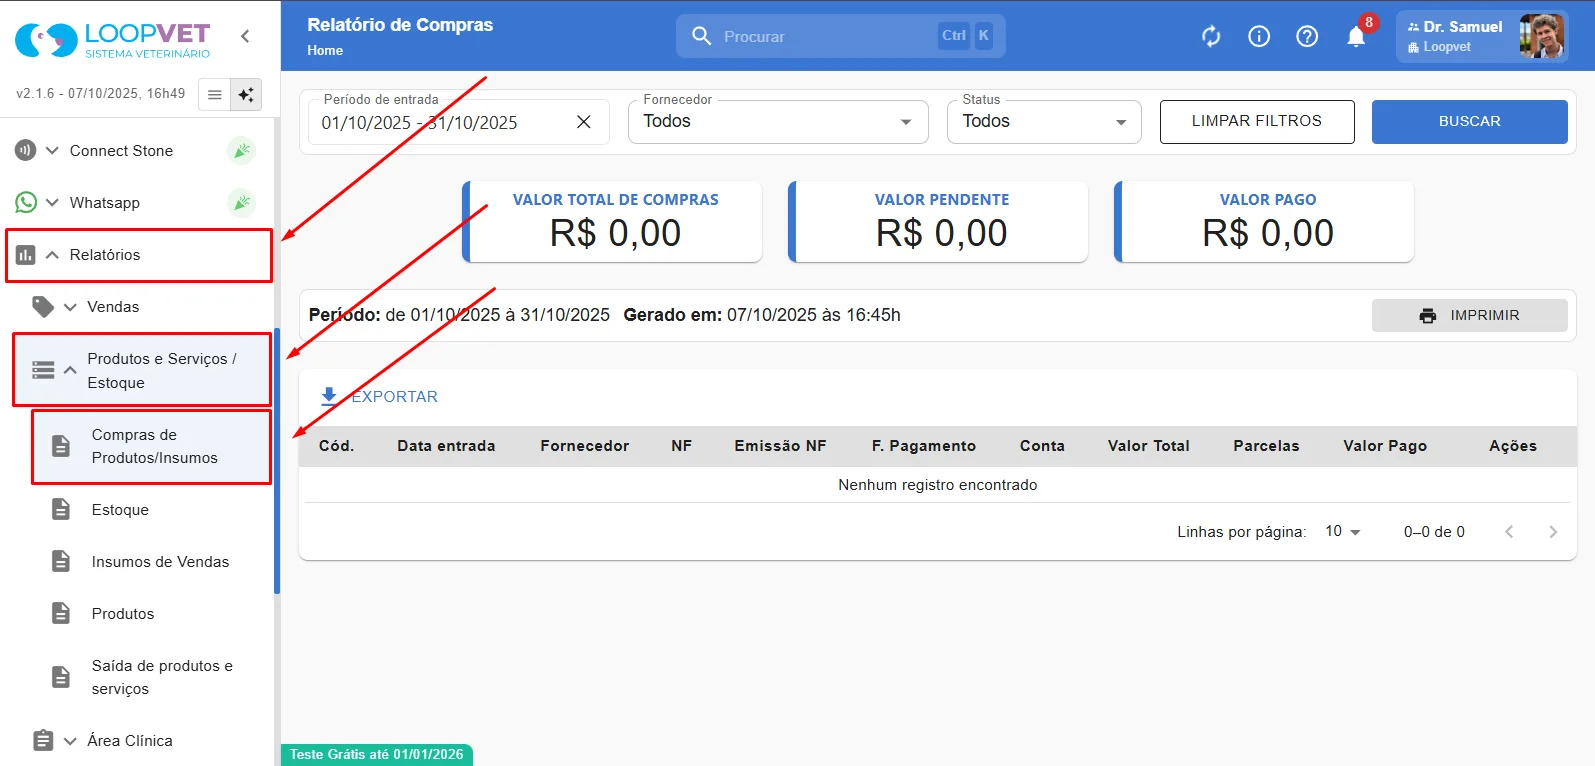Click the F. Pagamento column header
The height and width of the screenshot is (766, 1595).
point(924,446)
